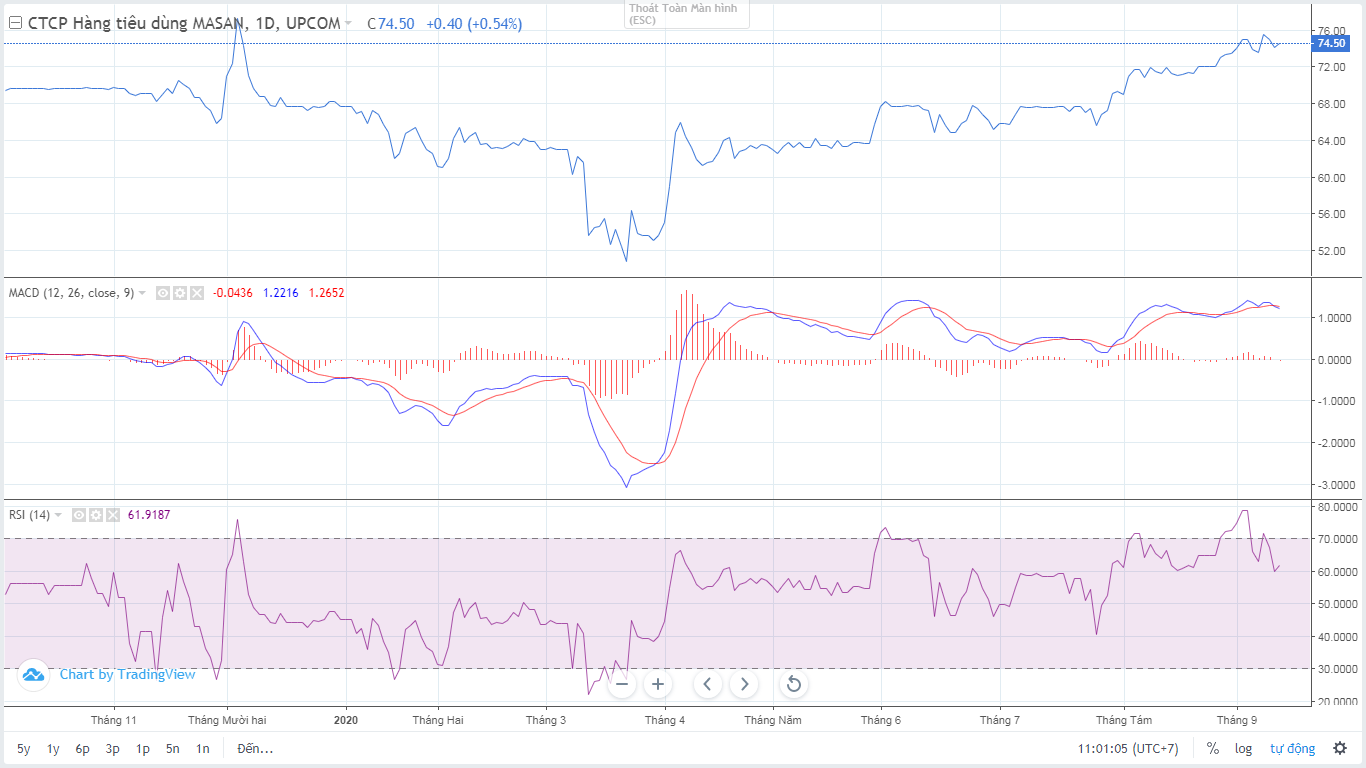The width and height of the screenshot is (1366, 768).
Task: Select the 1n time range
Action: pos(203,748)
